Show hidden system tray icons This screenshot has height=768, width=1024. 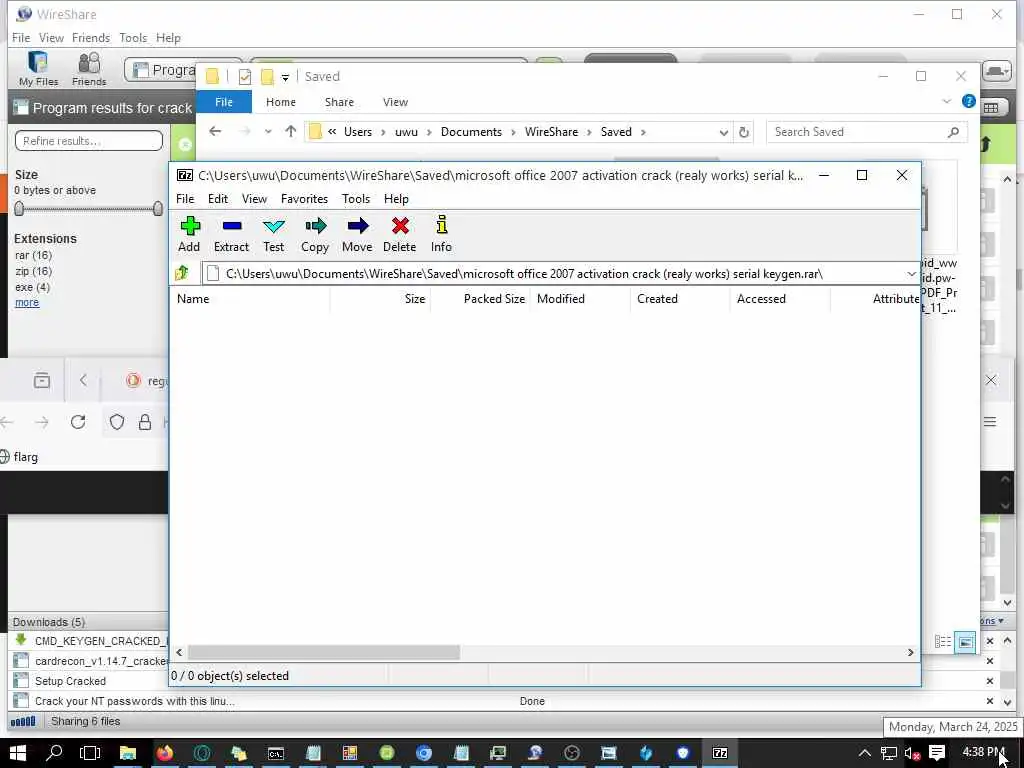864,754
